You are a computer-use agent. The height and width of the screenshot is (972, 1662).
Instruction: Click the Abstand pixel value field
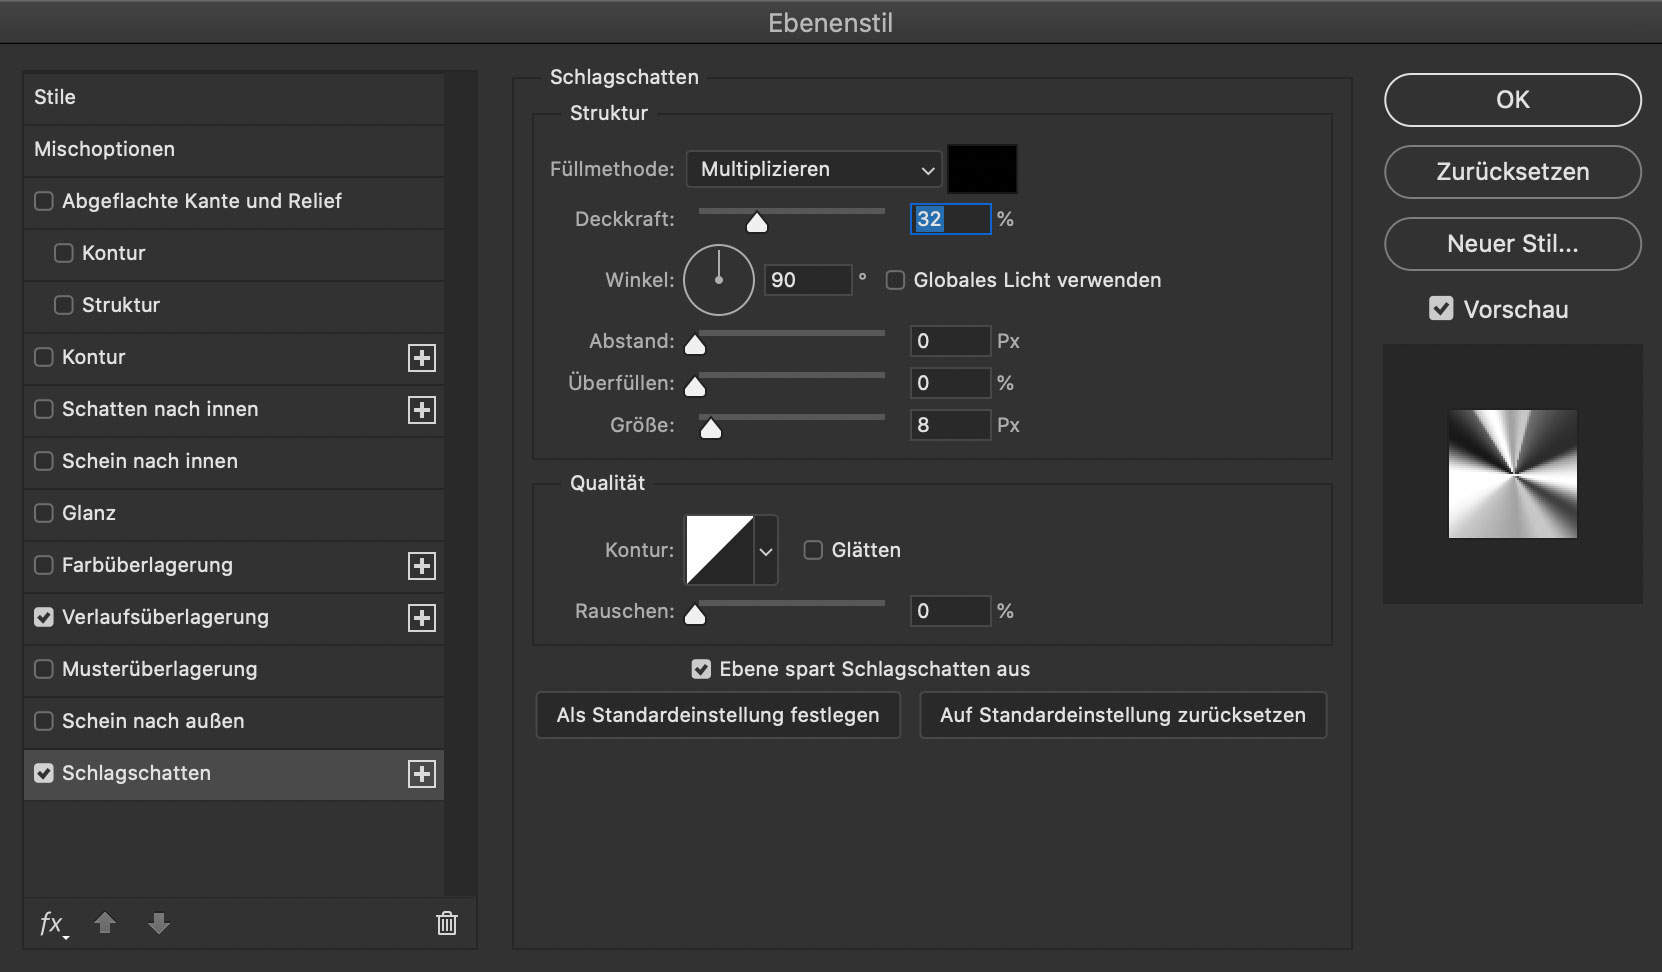coord(950,341)
